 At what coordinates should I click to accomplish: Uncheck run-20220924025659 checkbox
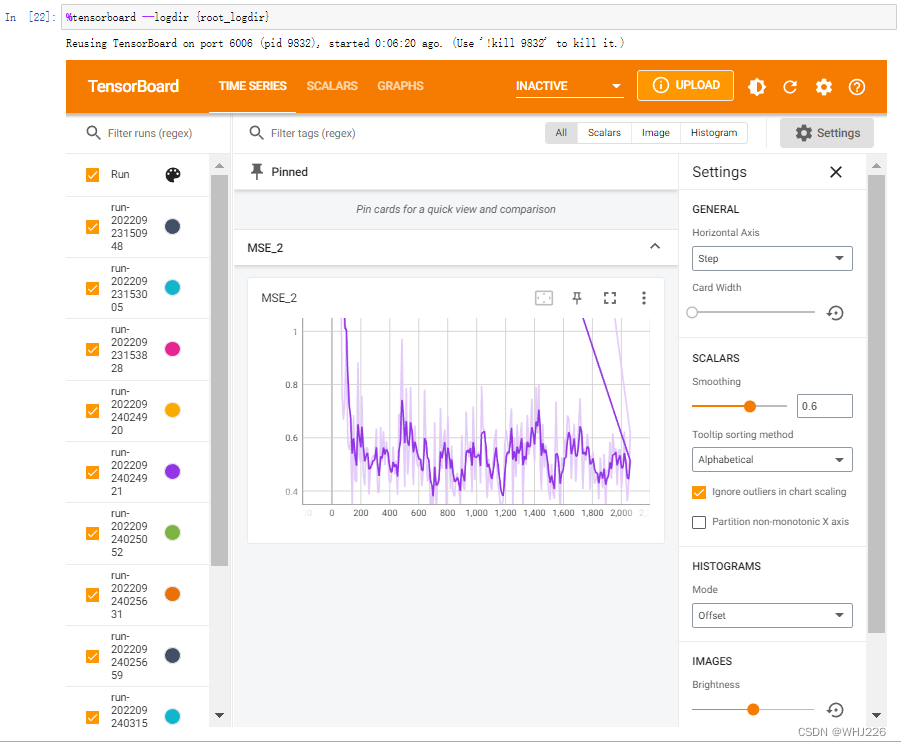point(92,656)
